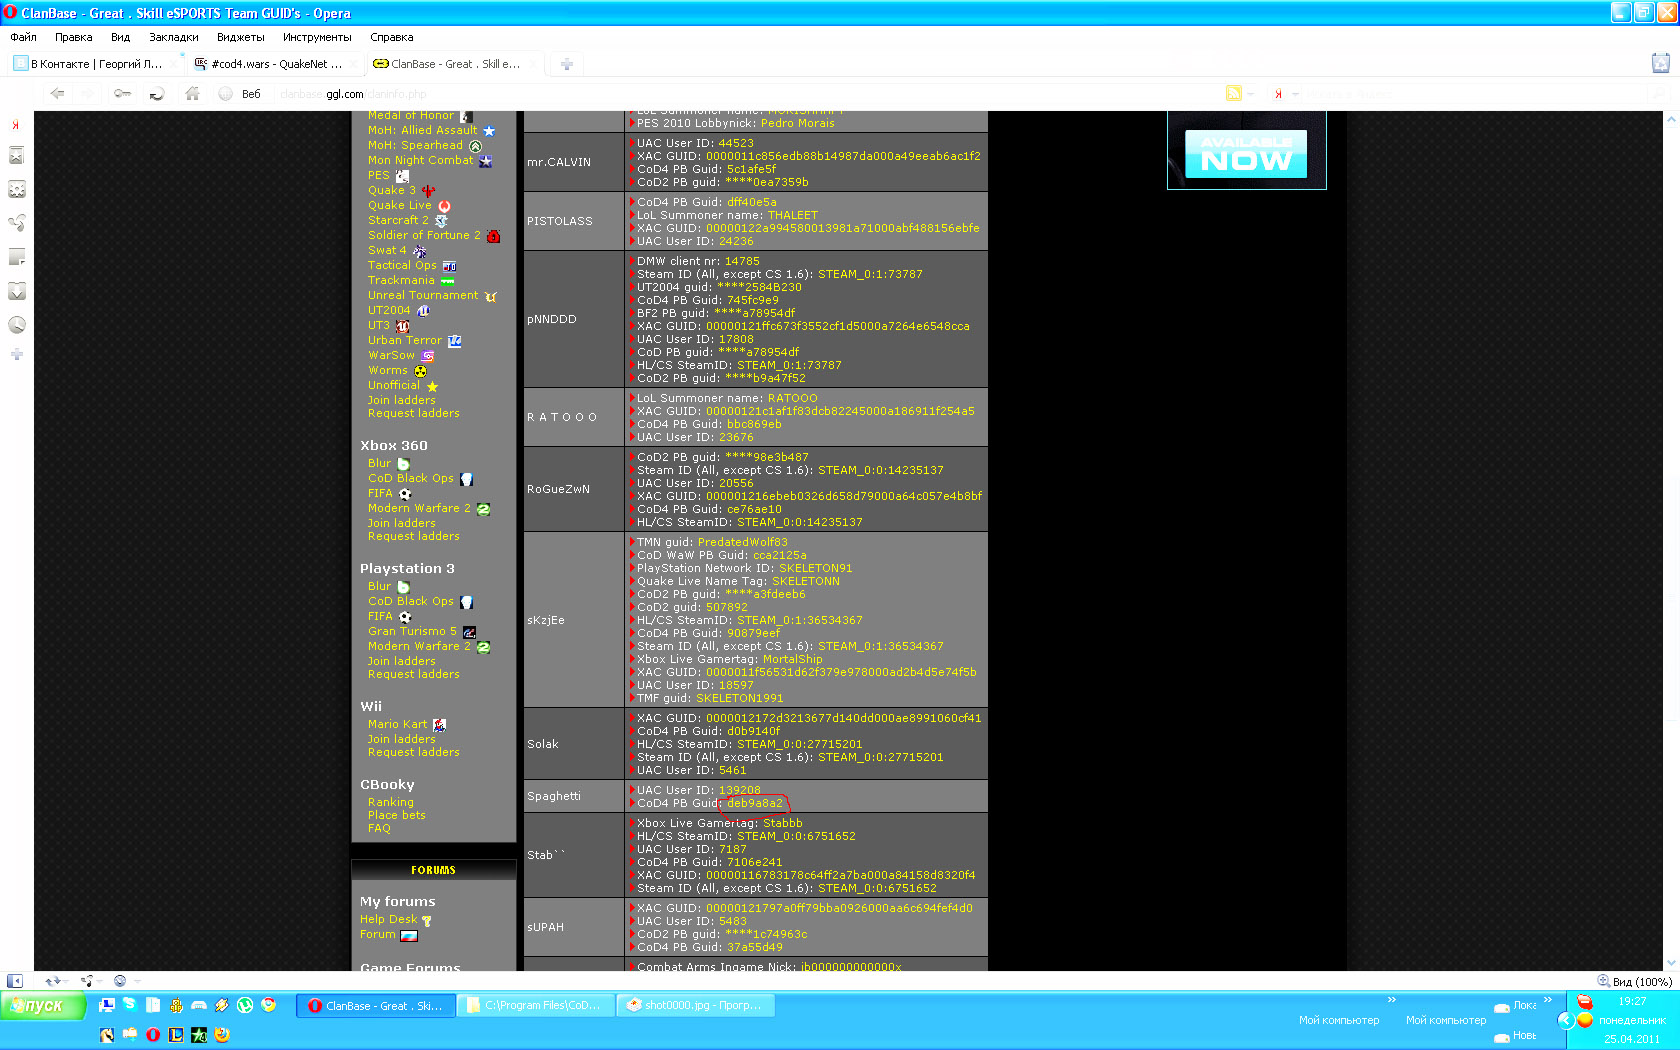The height and width of the screenshot is (1050, 1680).
Task: Launch Google Chrome from quick launch
Action: pos(268,1005)
